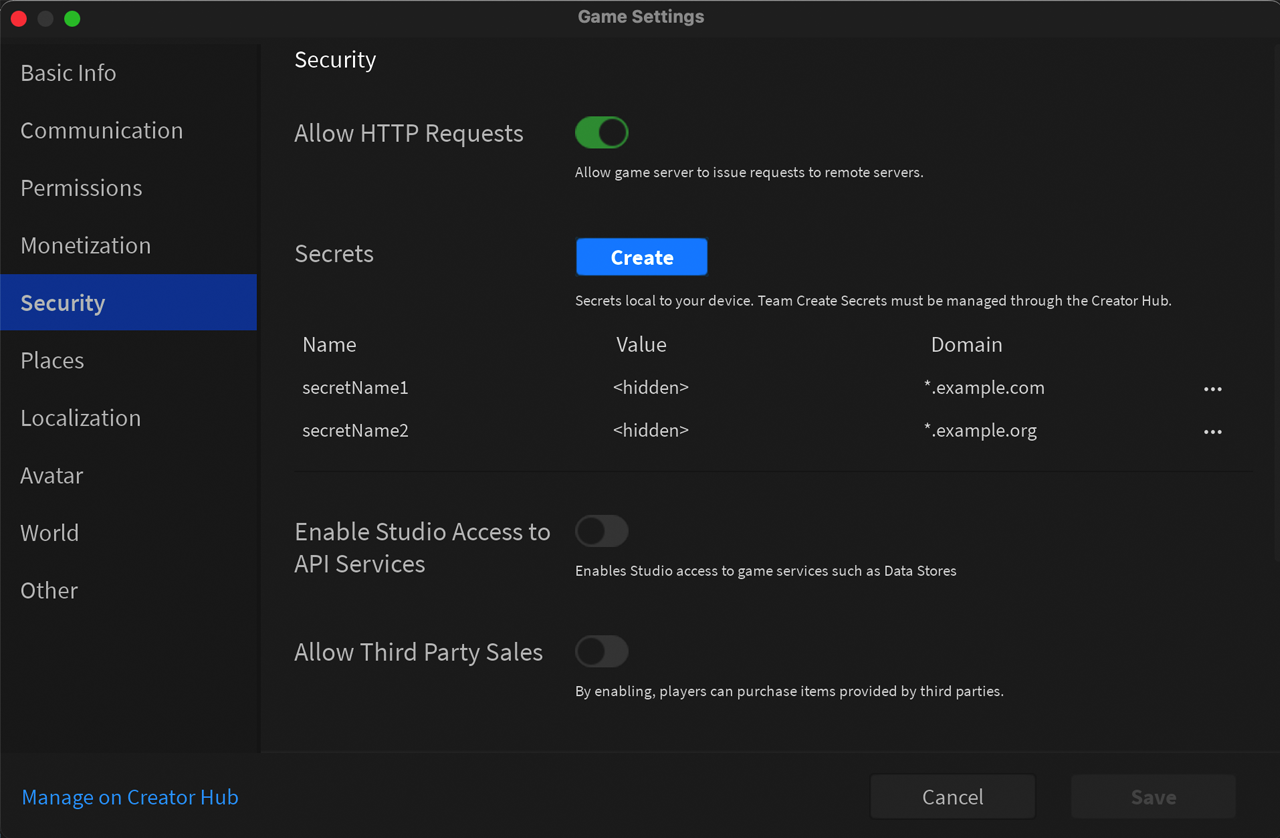Select the Permissions section
Screen dimensions: 1280x838
(81, 187)
